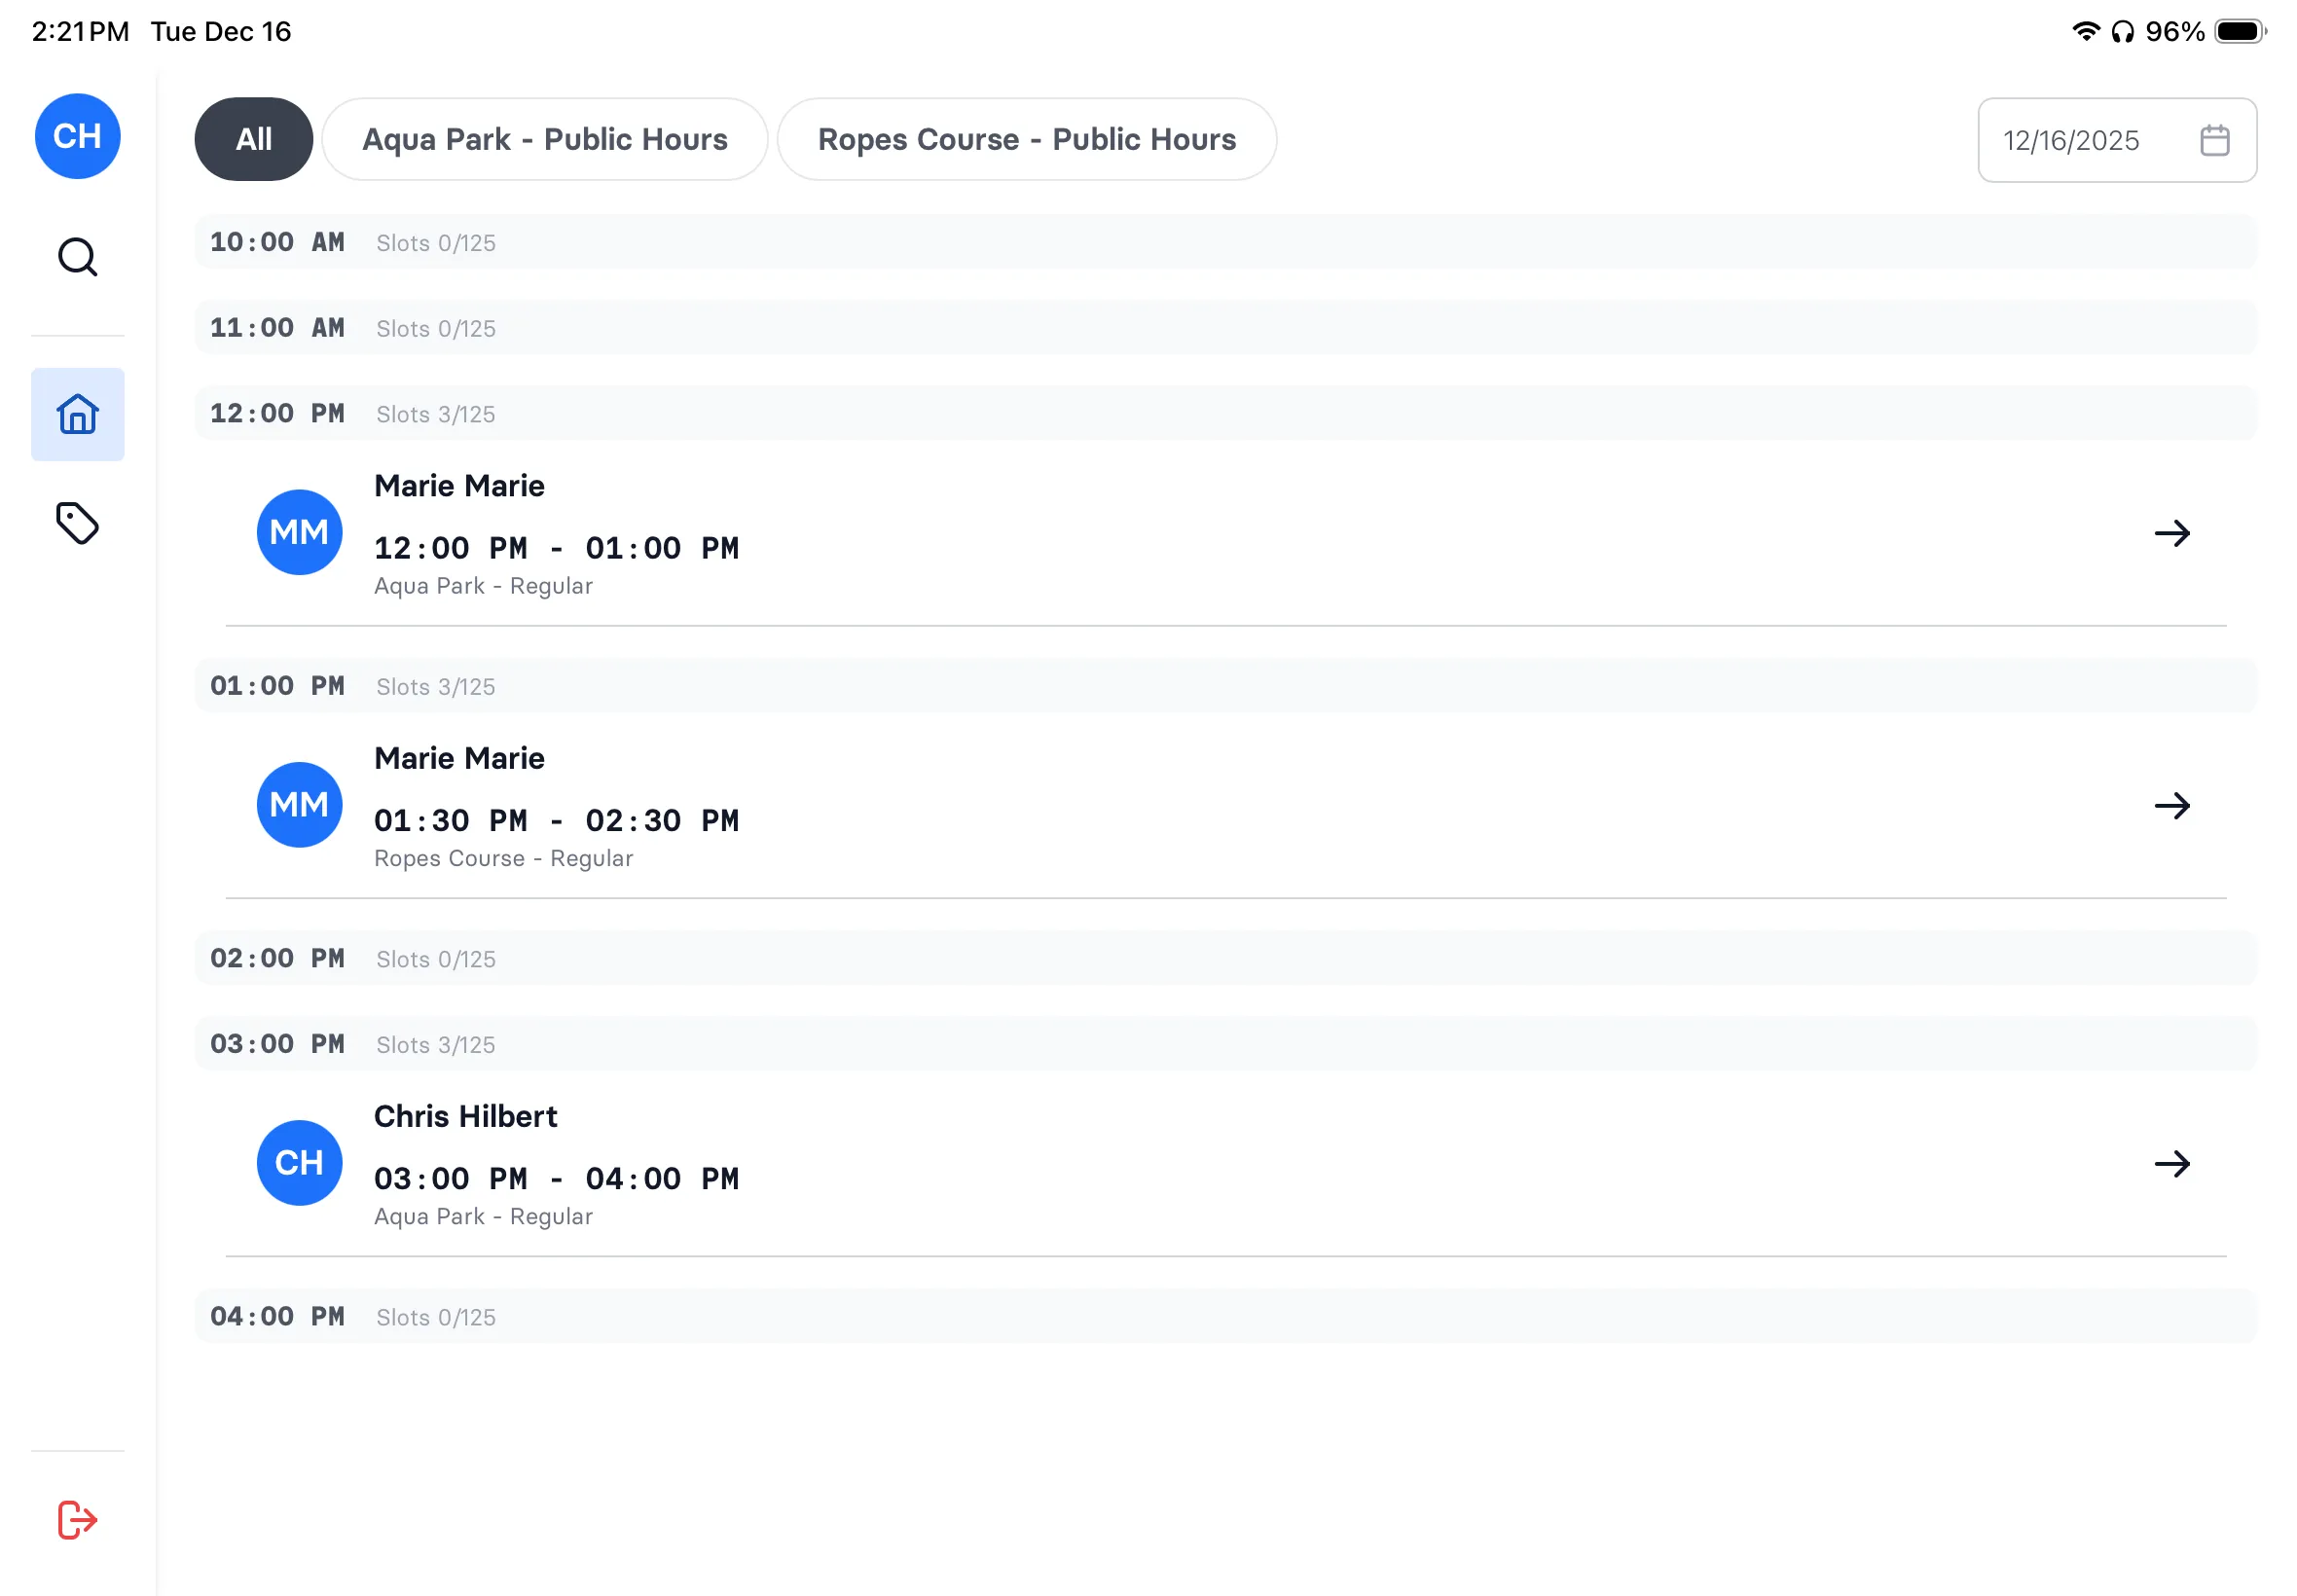Click the logout icon at bottom of sidebar
2297x1596 pixels.
(77, 1519)
